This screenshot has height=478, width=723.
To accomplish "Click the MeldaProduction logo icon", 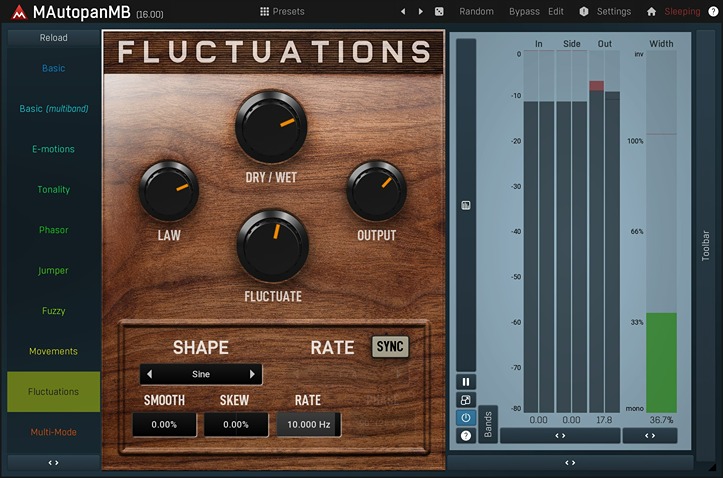I will tap(19, 12).
